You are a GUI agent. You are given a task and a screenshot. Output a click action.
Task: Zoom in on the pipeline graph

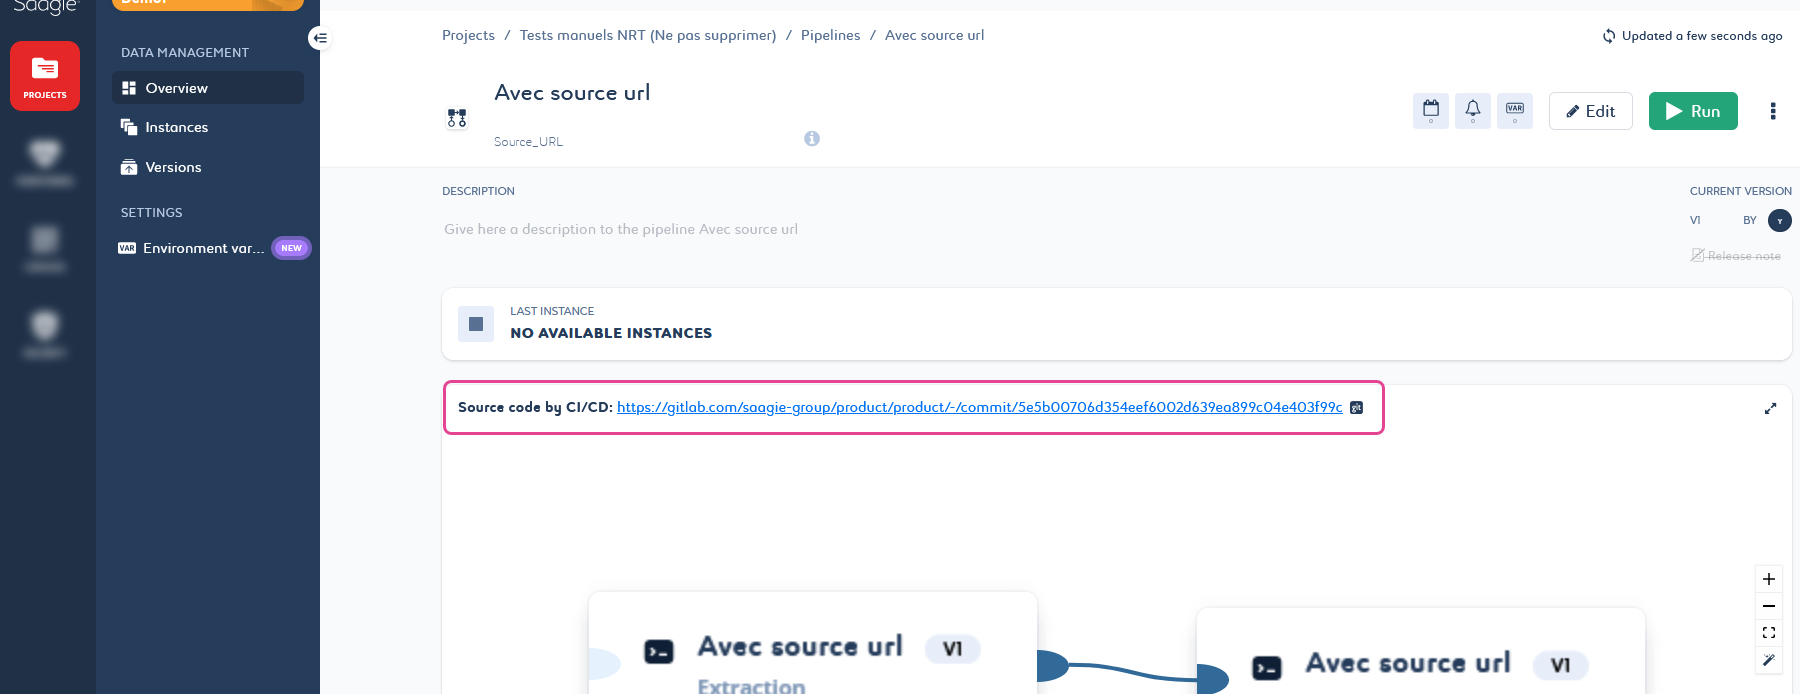tap(1769, 579)
